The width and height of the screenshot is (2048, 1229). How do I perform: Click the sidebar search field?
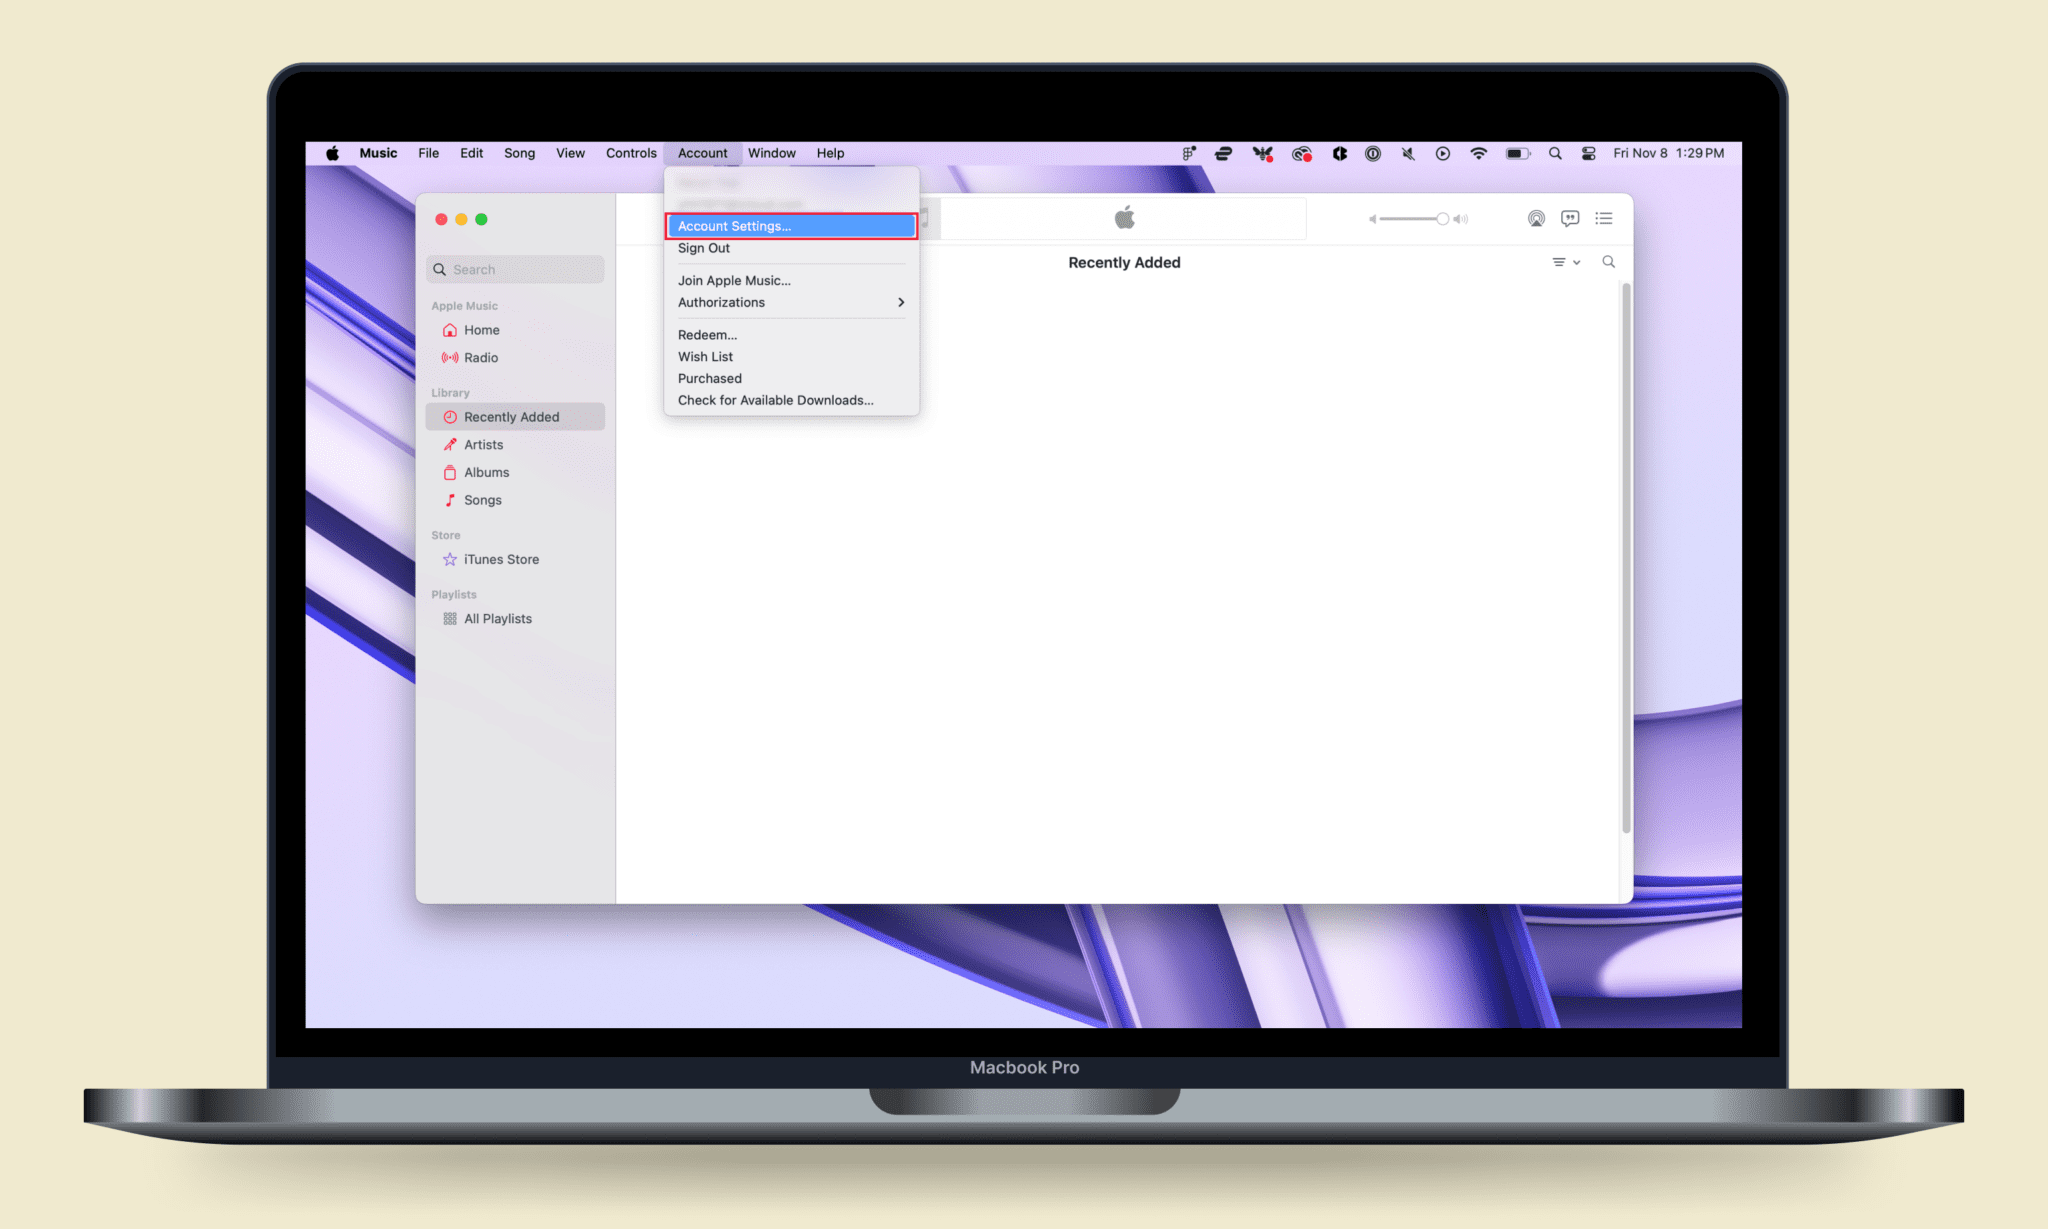click(x=515, y=269)
